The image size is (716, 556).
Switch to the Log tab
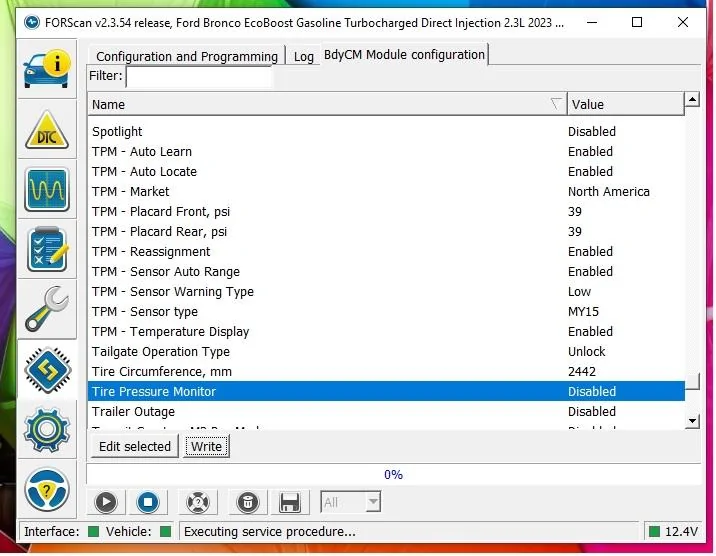(304, 57)
